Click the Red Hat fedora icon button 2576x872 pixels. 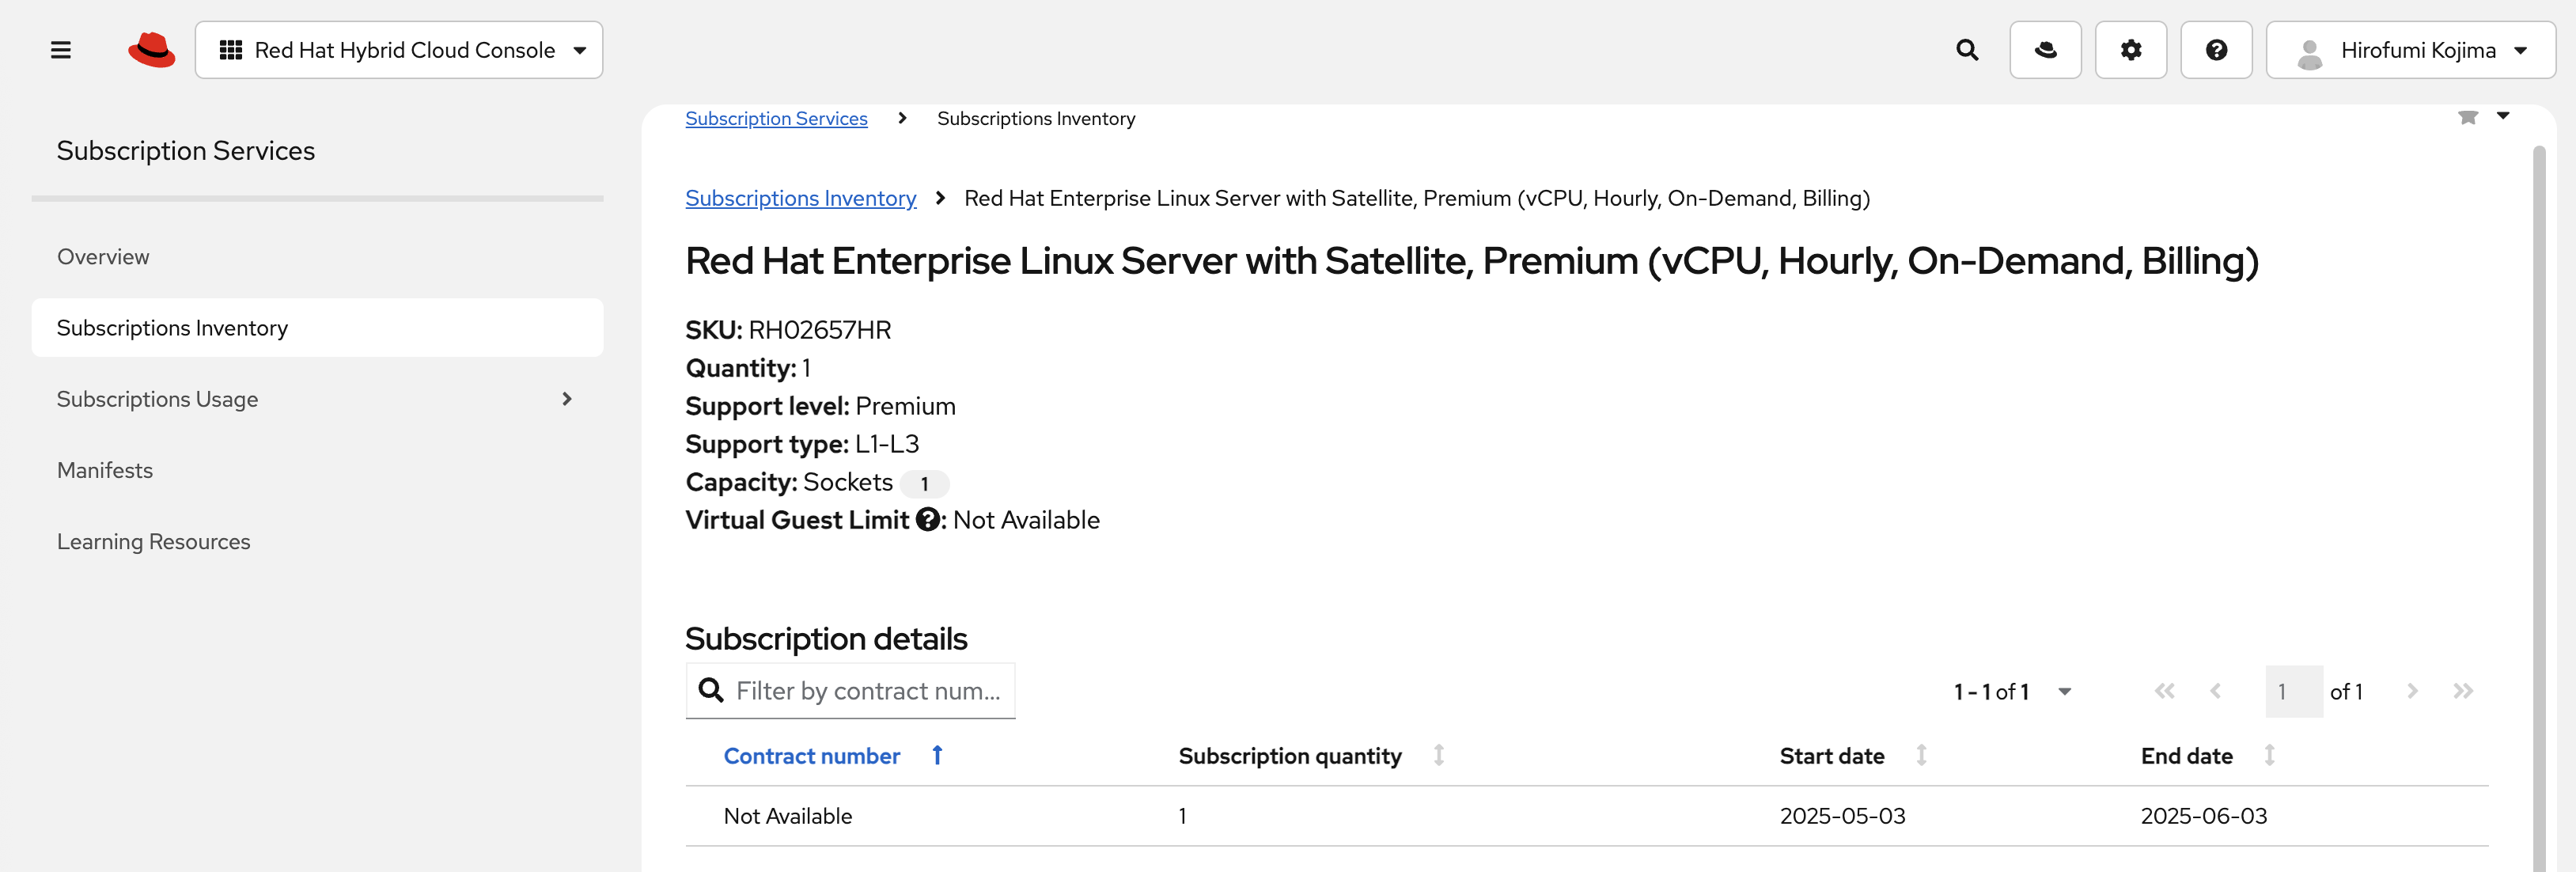pos(2045,50)
